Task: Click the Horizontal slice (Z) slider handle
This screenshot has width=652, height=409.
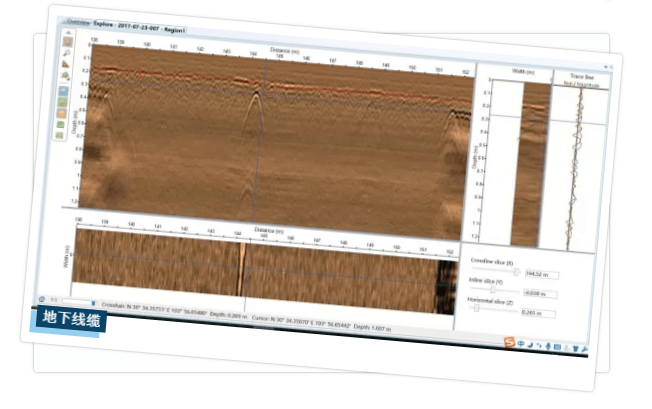Action: pyautogui.click(x=476, y=309)
